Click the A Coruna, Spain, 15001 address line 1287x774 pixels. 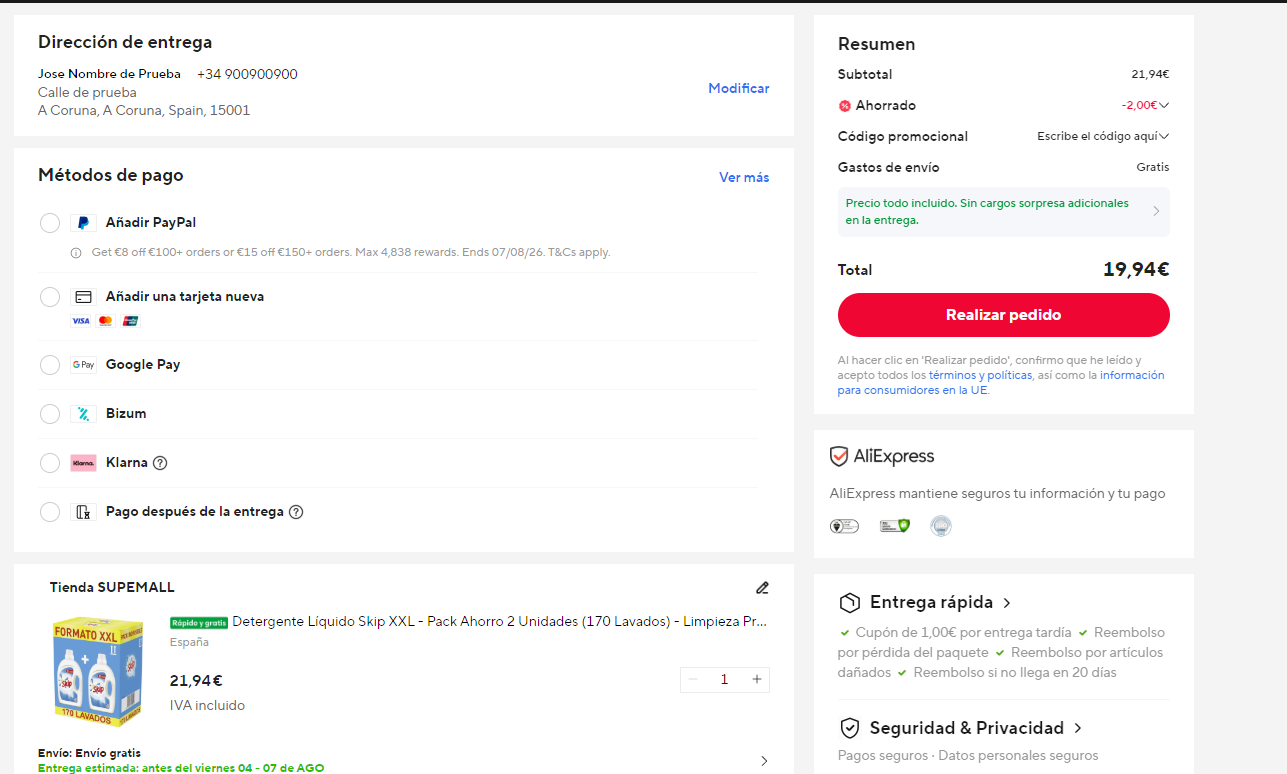click(144, 111)
